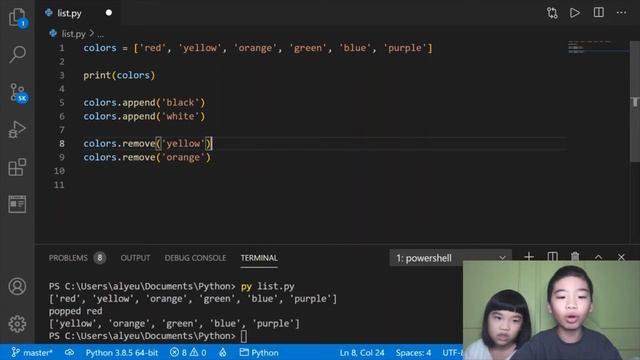Screen dimensions: 640x360
Task: Select Python 3.8.5 64-bit interpreter
Action: 122,353
